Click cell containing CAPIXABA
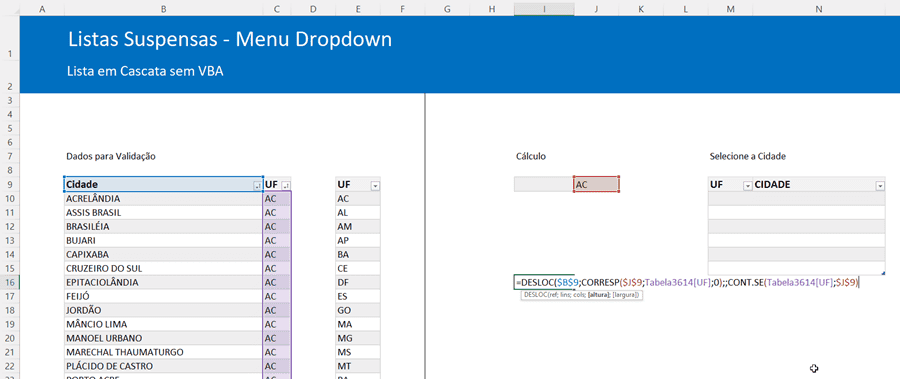The height and width of the screenshot is (380, 900). [x=164, y=254]
